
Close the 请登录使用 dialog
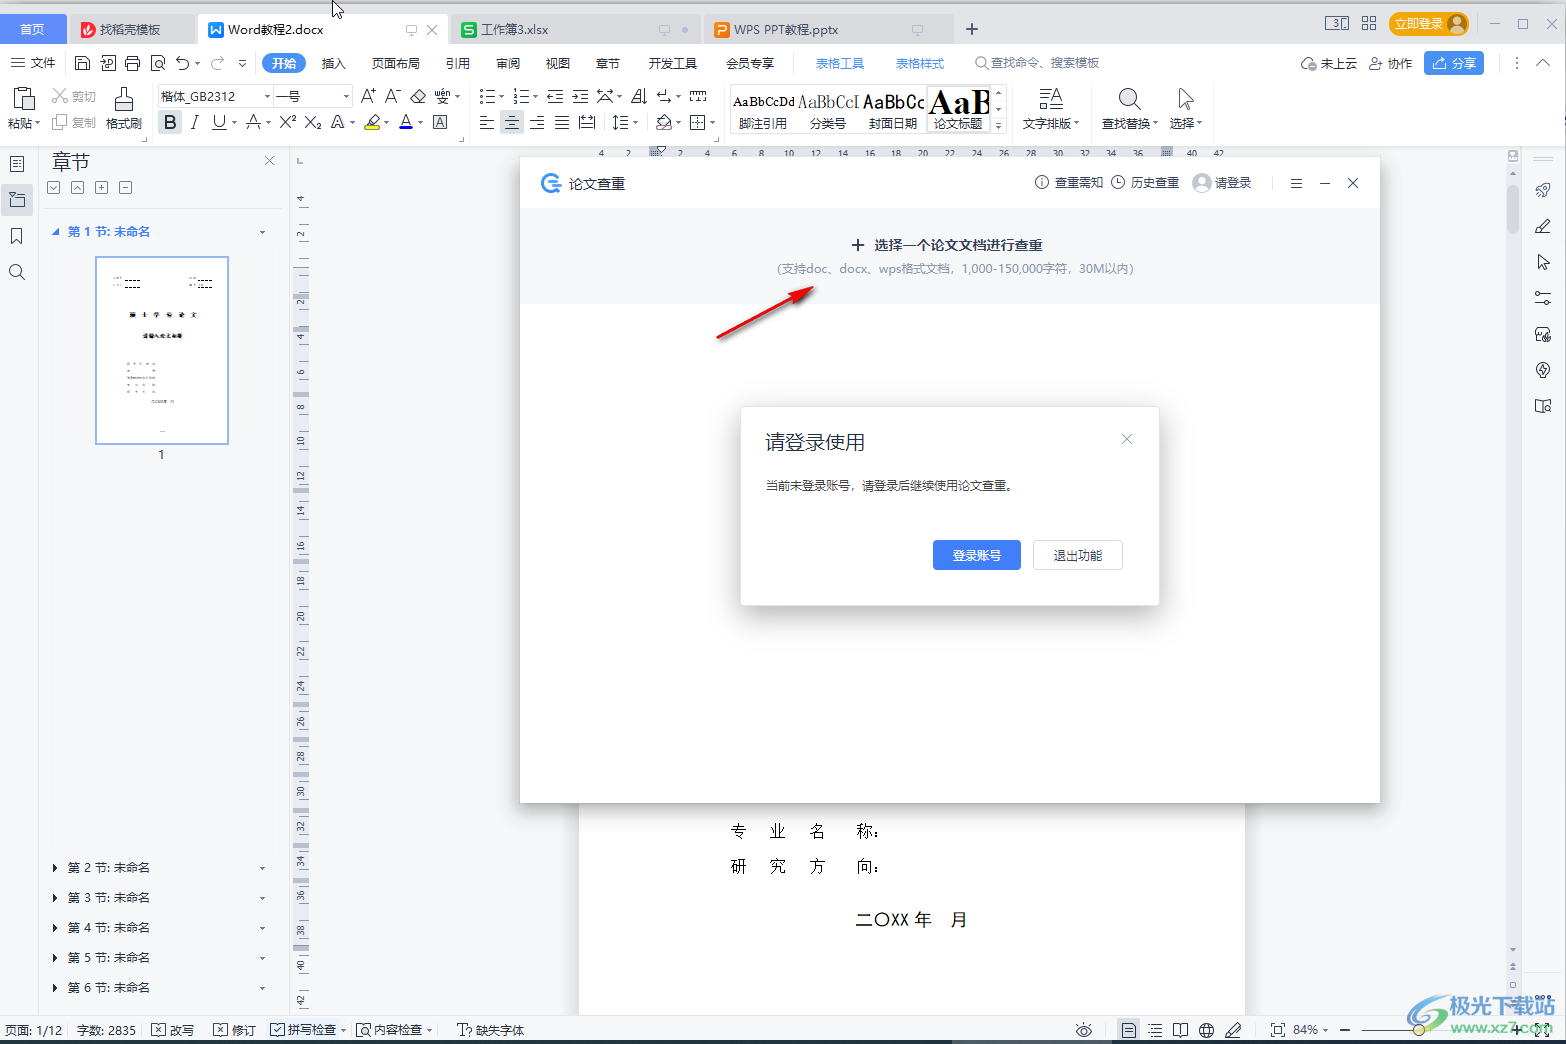[1127, 439]
